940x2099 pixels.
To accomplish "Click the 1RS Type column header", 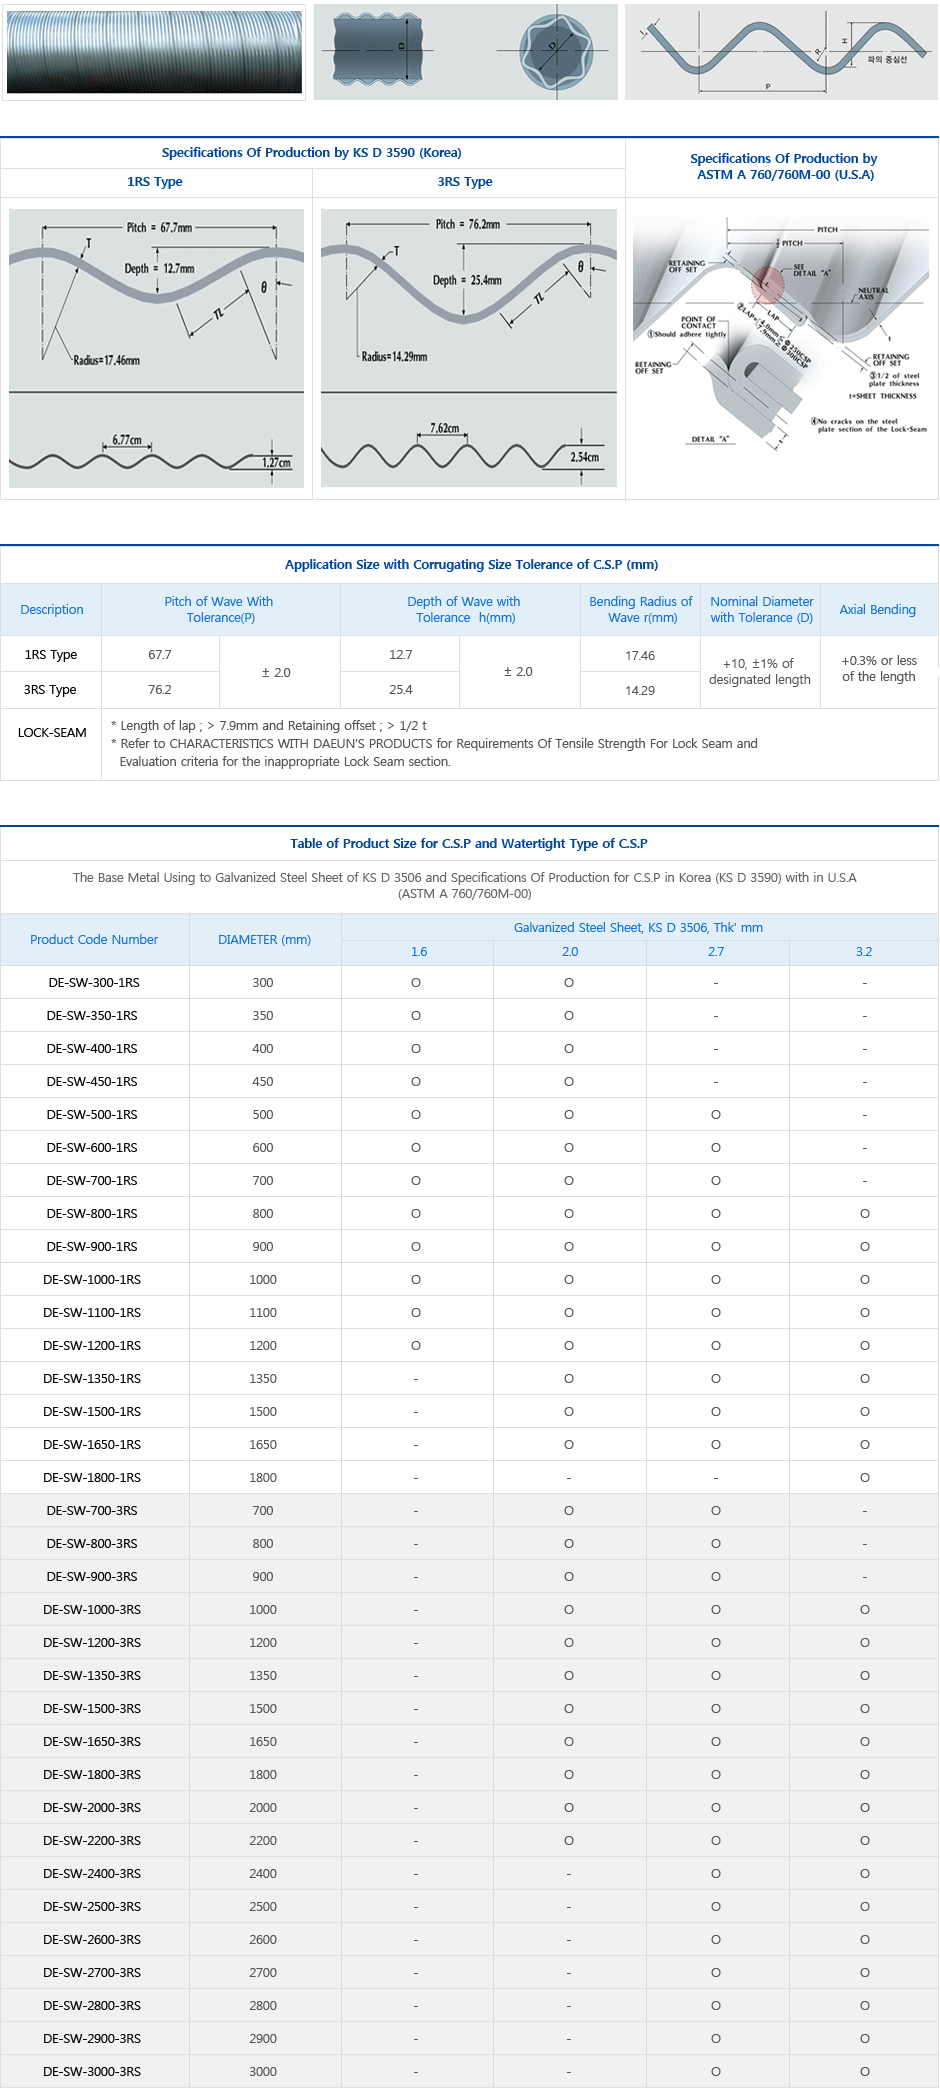I will click(155, 182).
